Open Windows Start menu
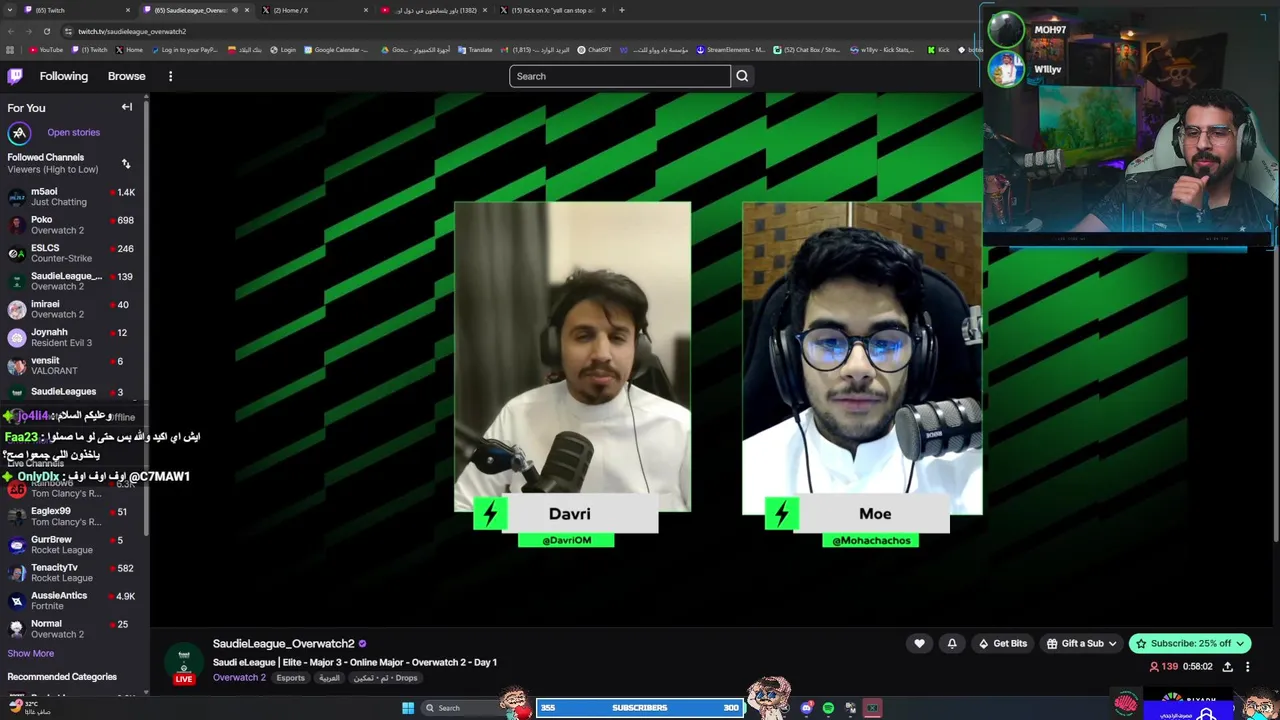 point(408,708)
